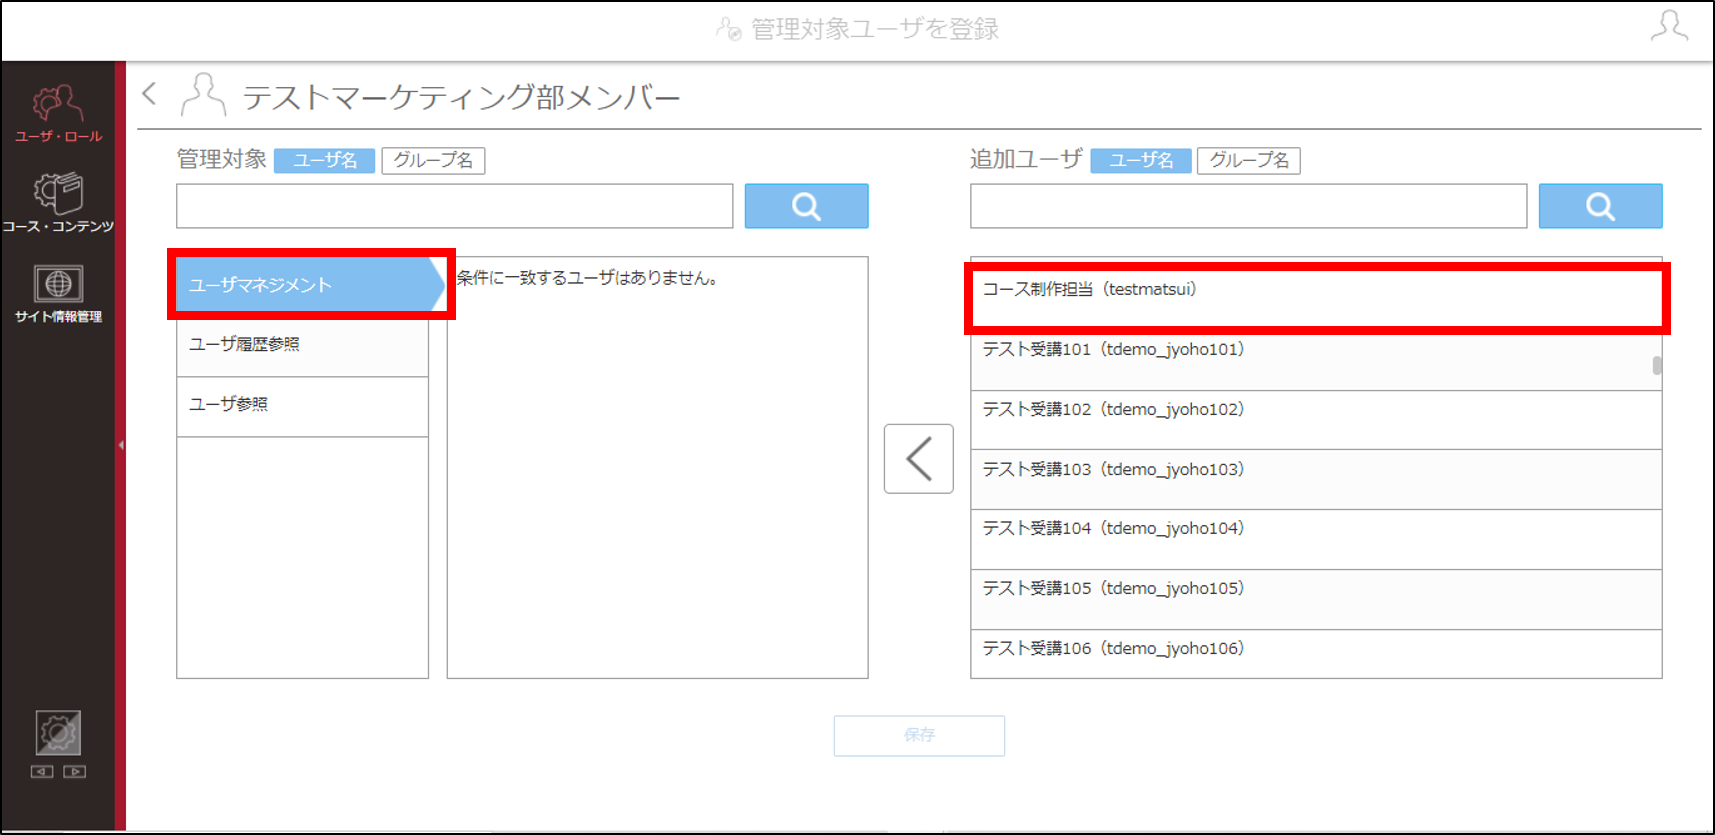Click the テストマーケティング部メンバー heading
This screenshot has width=1715, height=835.
462,97
